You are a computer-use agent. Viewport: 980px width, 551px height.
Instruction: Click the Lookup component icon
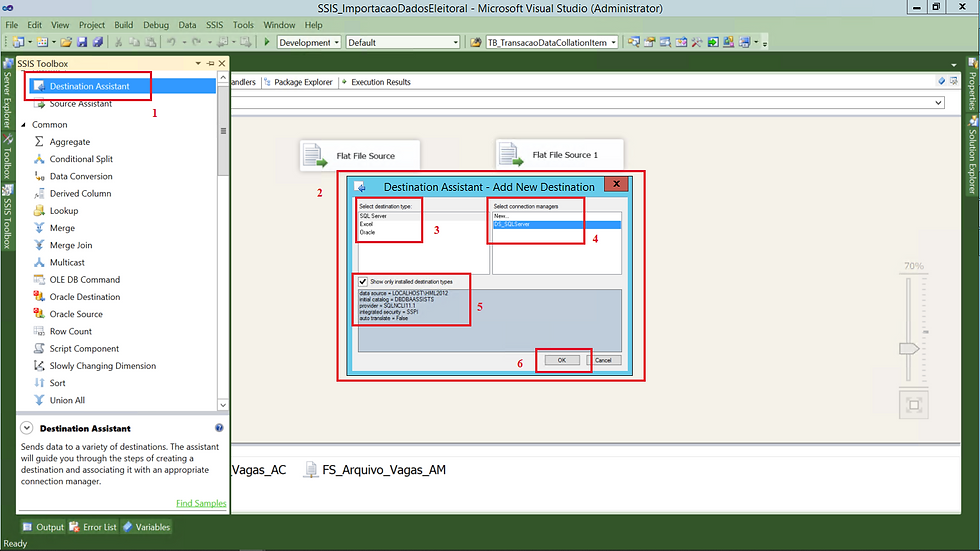(39, 211)
